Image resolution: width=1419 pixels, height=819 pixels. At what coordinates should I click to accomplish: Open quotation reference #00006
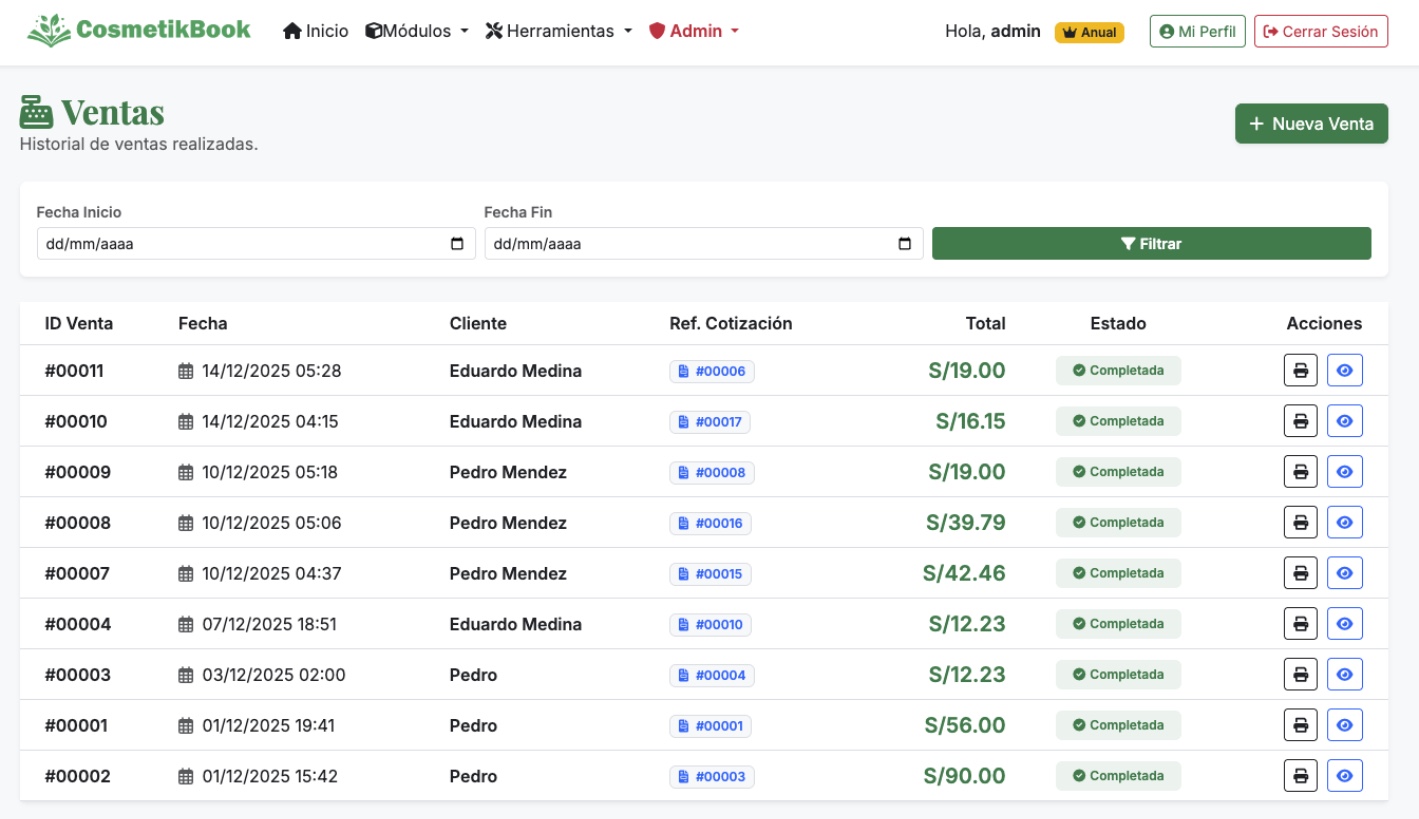click(x=711, y=370)
